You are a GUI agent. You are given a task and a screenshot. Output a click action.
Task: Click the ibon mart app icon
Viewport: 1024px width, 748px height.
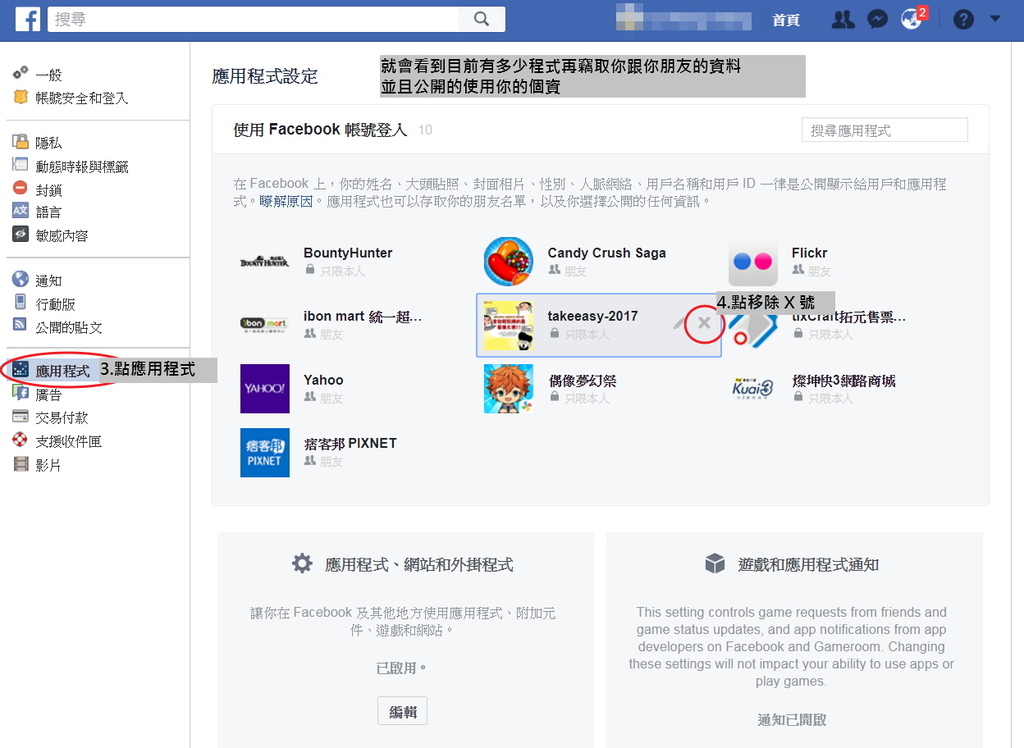[x=264, y=325]
